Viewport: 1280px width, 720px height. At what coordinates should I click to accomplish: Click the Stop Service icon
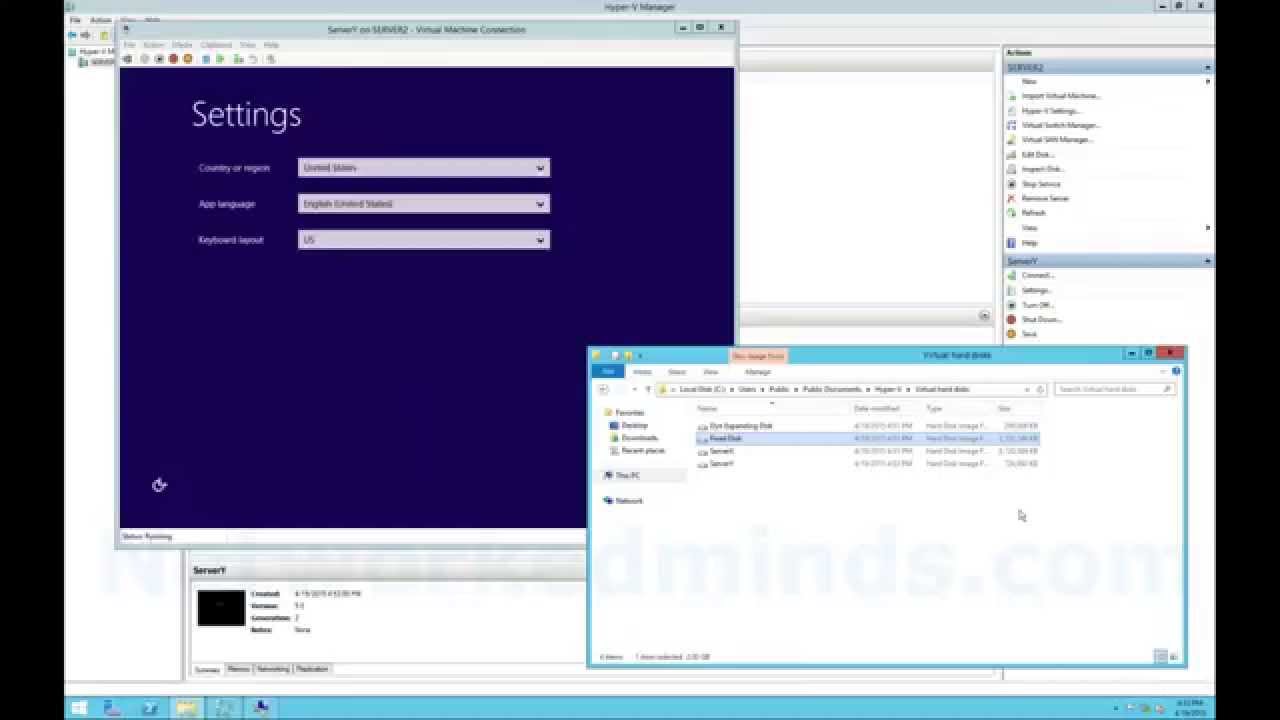(x=1012, y=184)
